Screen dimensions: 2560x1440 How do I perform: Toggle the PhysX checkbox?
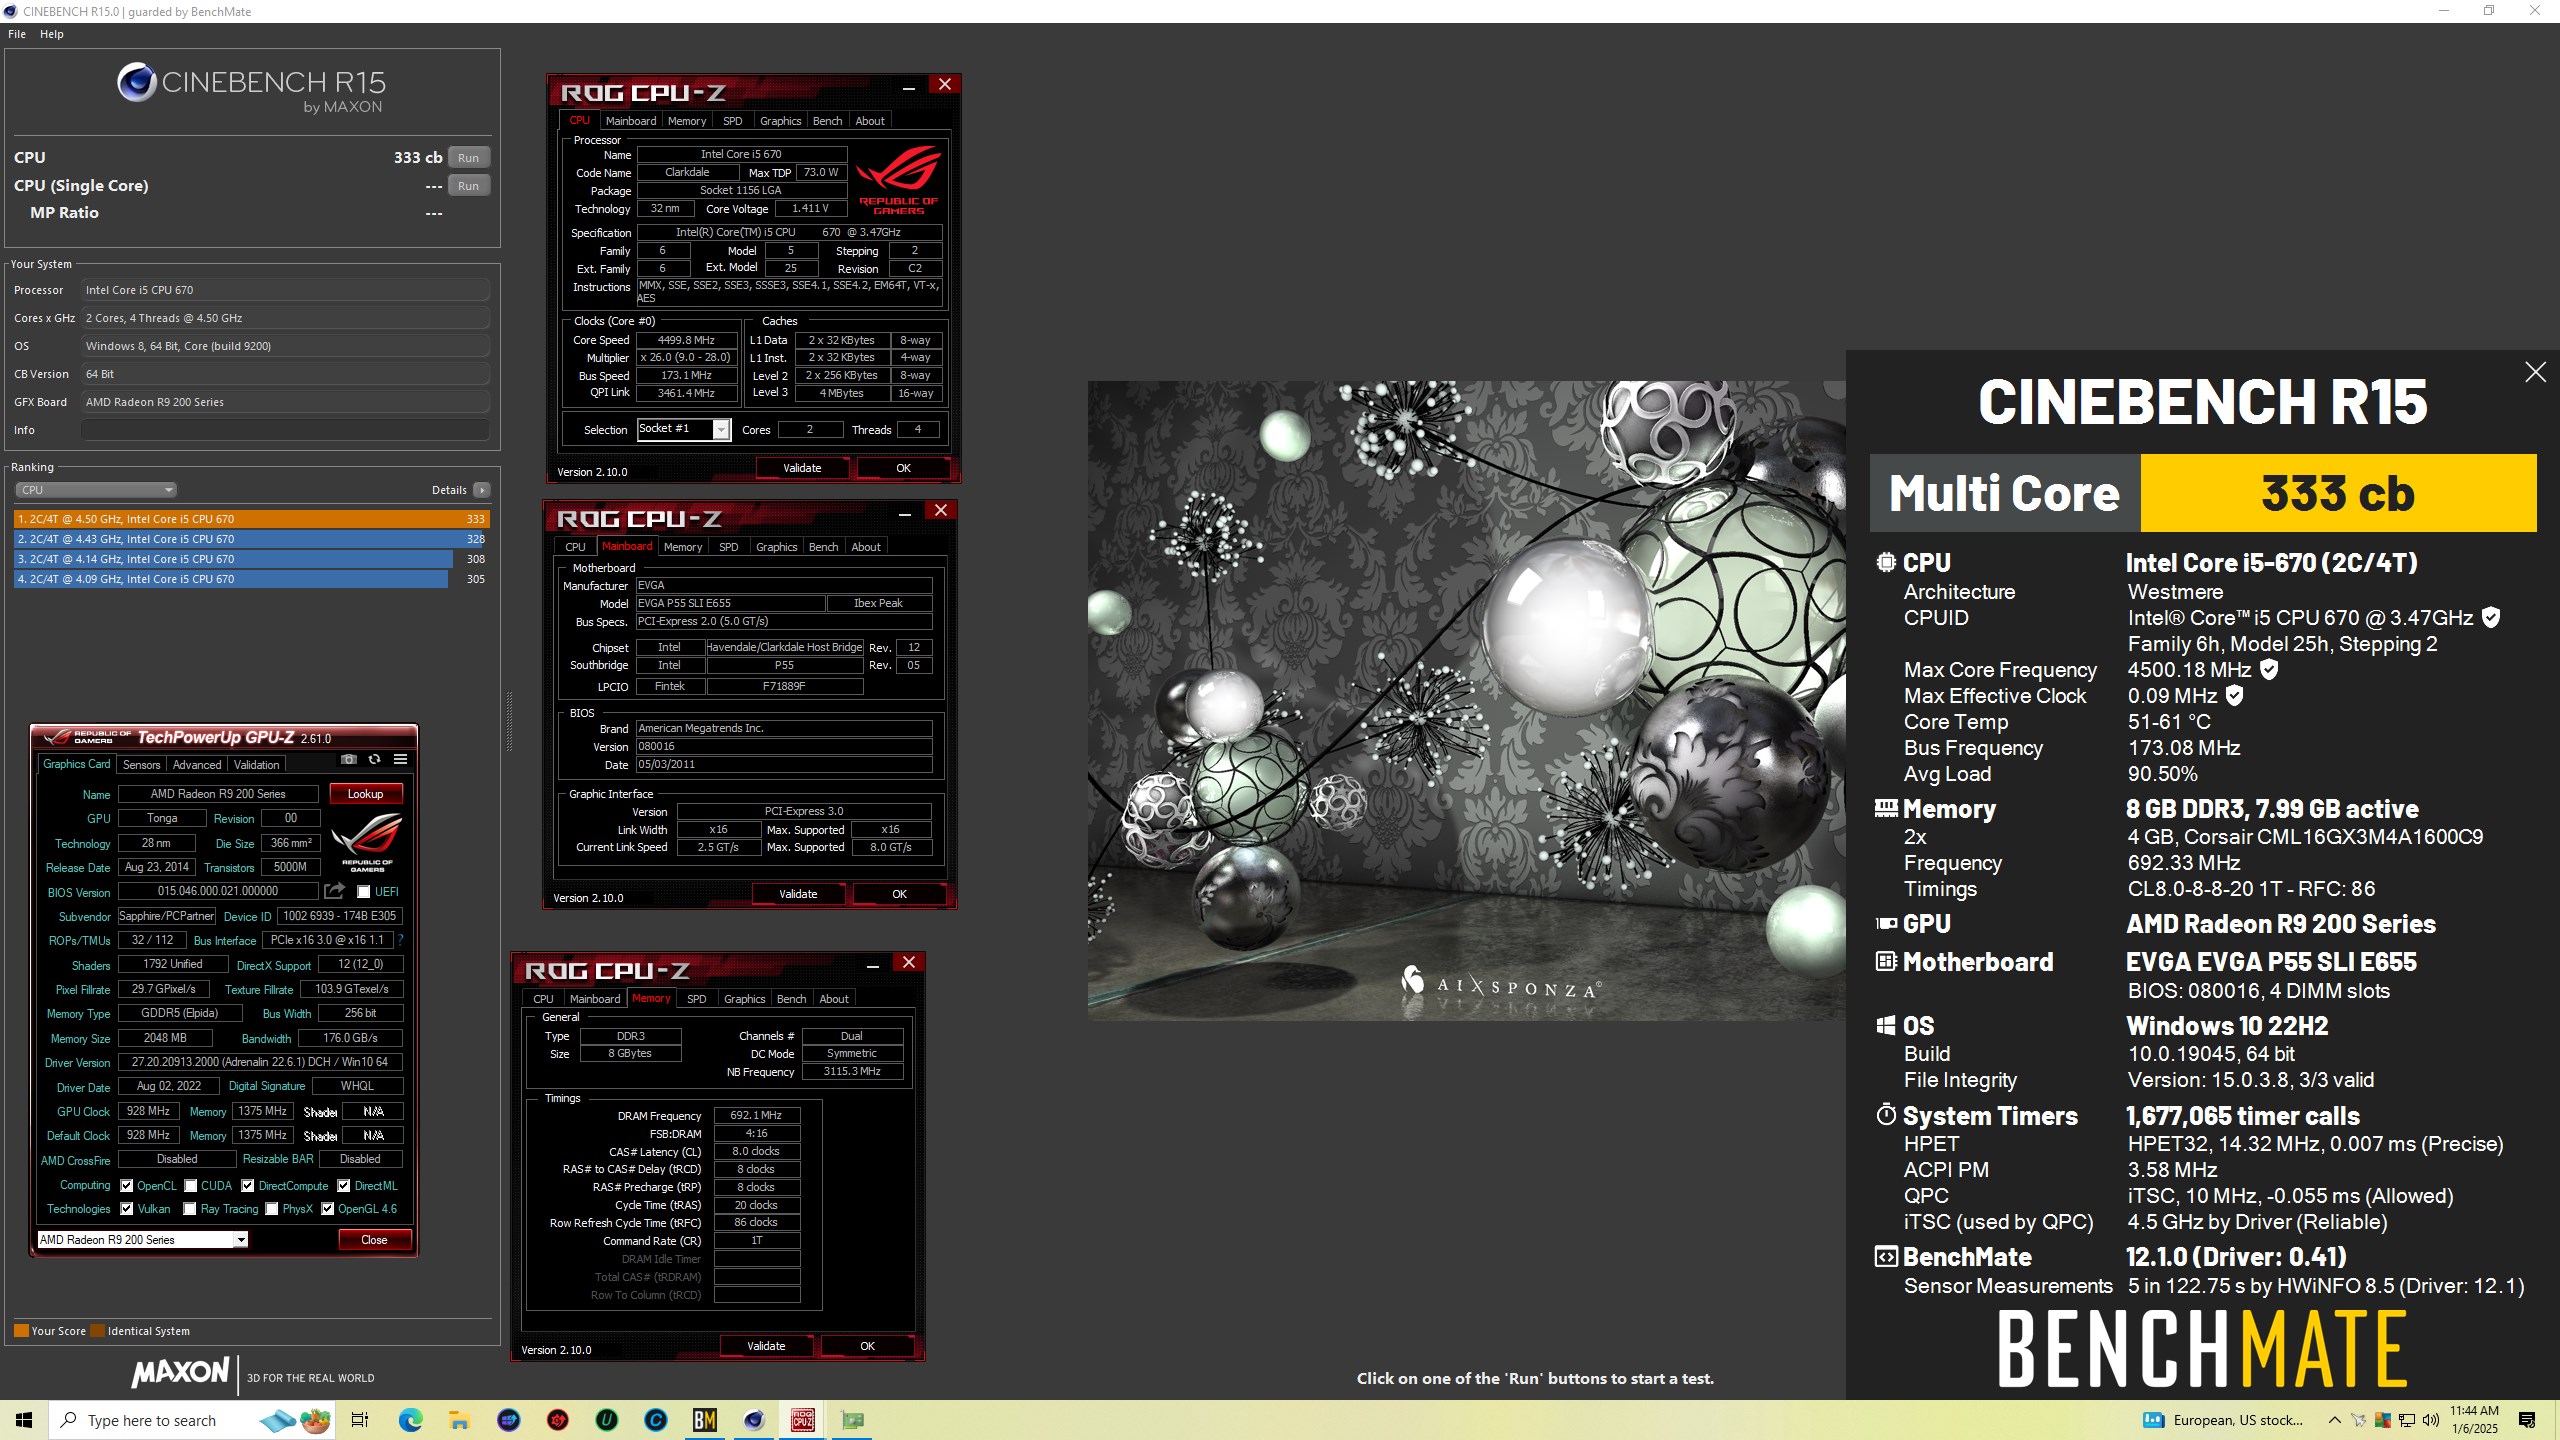[x=272, y=1209]
